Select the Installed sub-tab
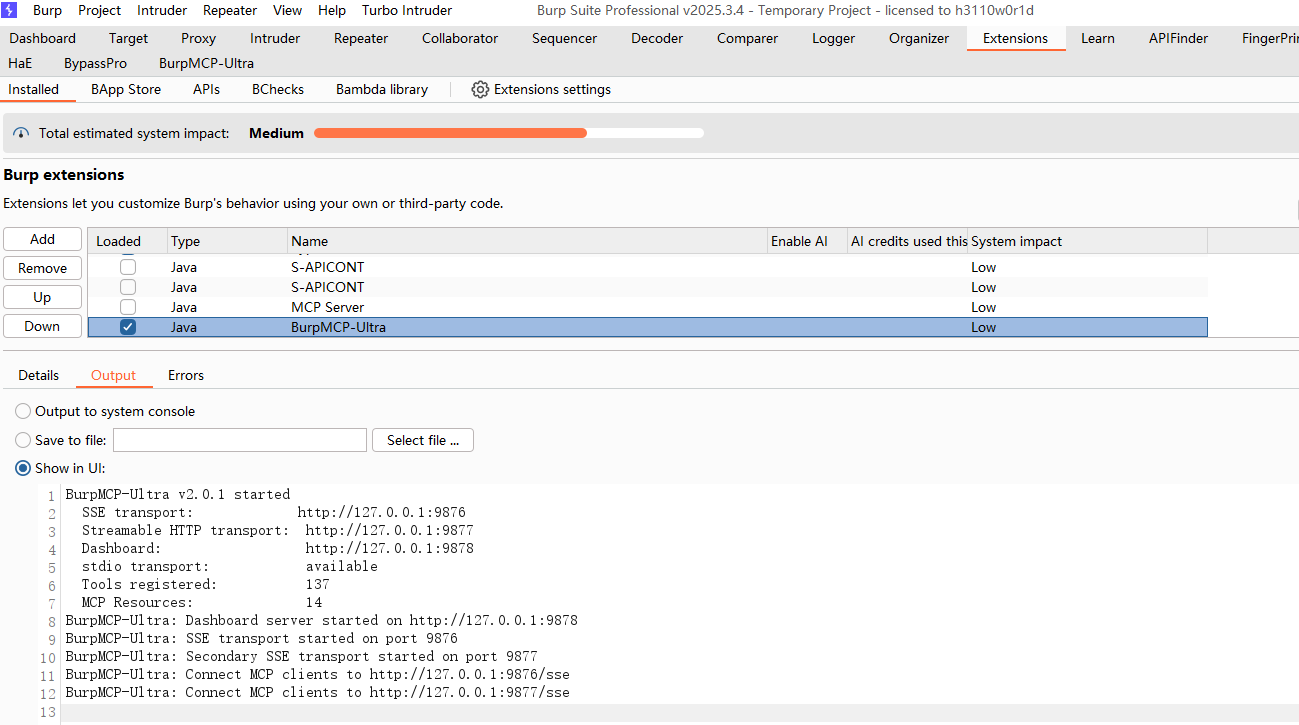 [34, 89]
